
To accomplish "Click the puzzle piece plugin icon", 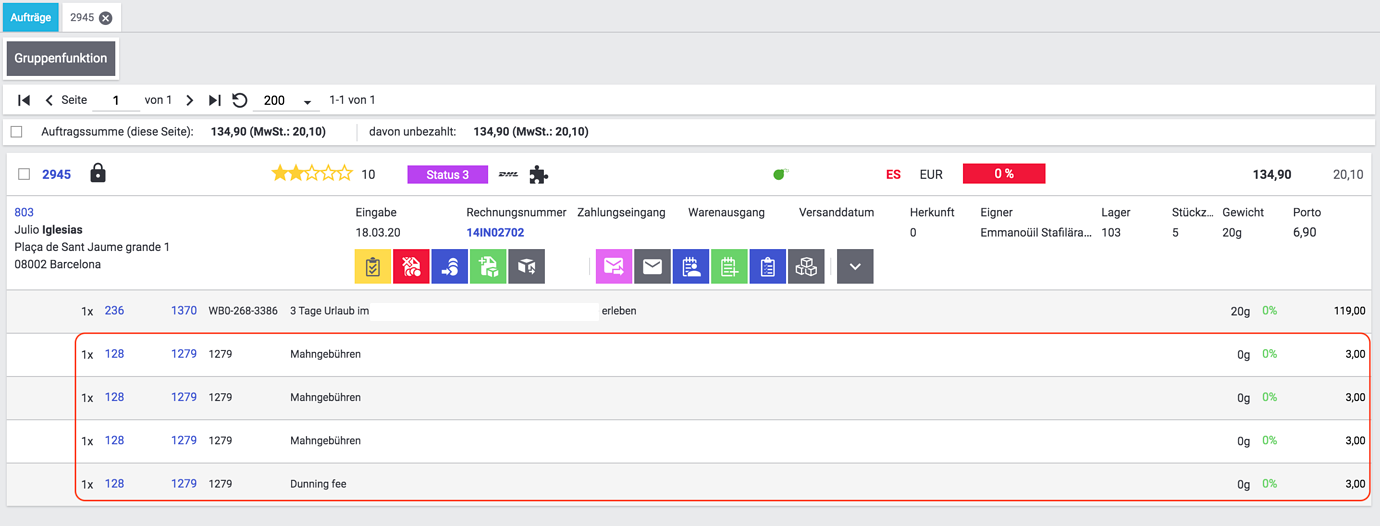I will click(538, 175).
